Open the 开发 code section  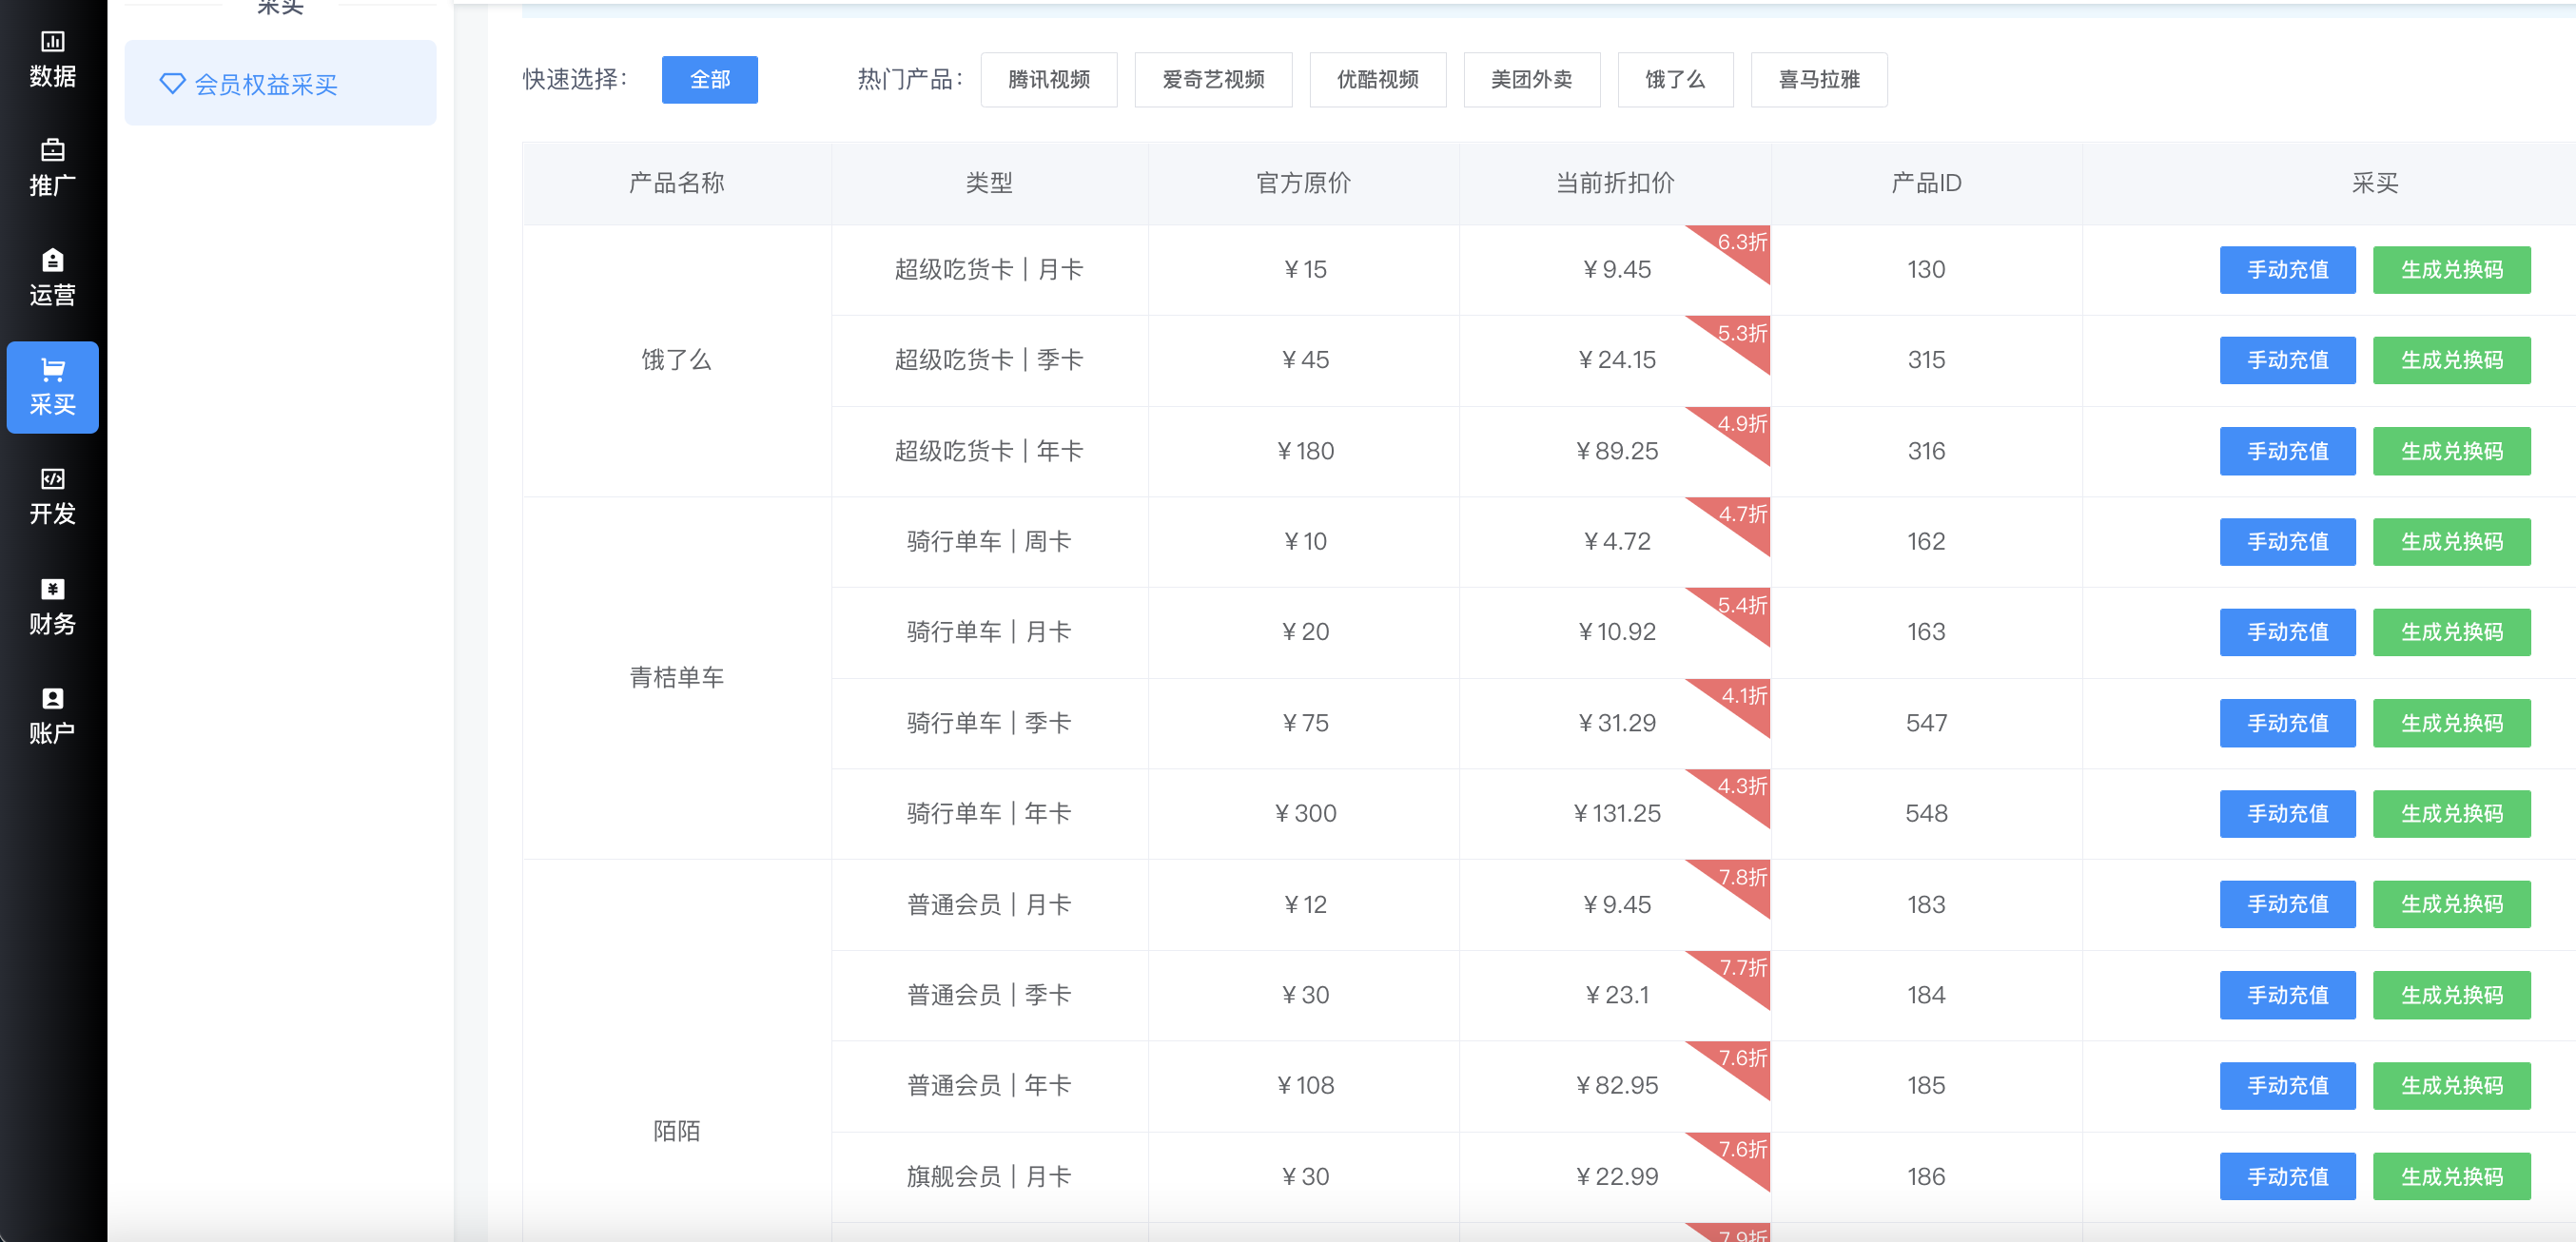pyautogui.click(x=52, y=496)
